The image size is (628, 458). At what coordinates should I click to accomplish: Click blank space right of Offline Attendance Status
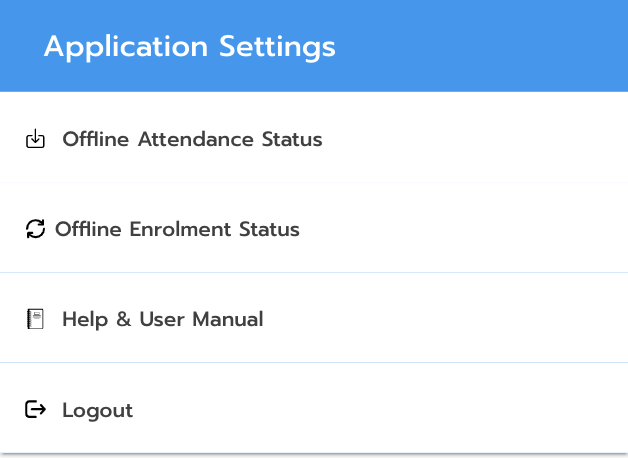click(x=480, y=139)
